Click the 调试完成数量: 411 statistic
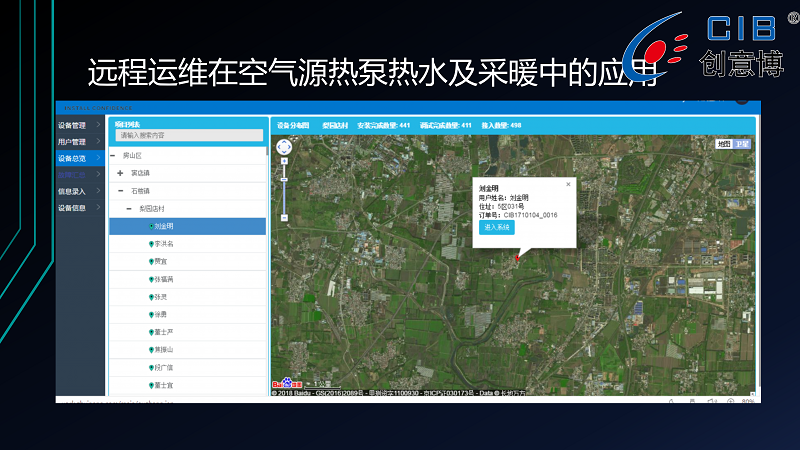The height and width of the screenshot is (450, 800). [x=445, y=126]
